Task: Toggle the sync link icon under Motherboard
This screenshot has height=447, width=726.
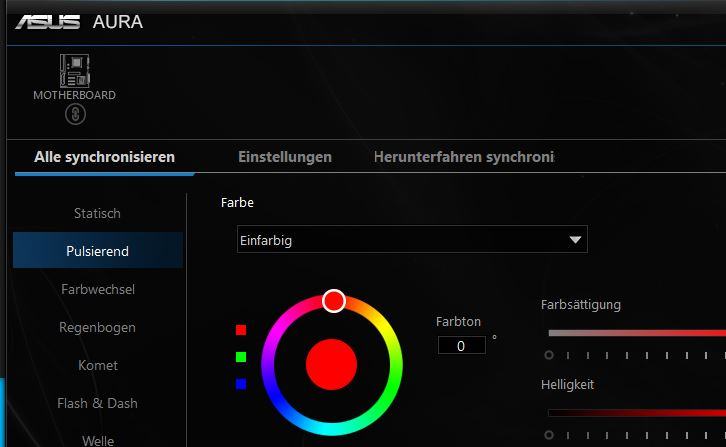Action: coord(75,114)
